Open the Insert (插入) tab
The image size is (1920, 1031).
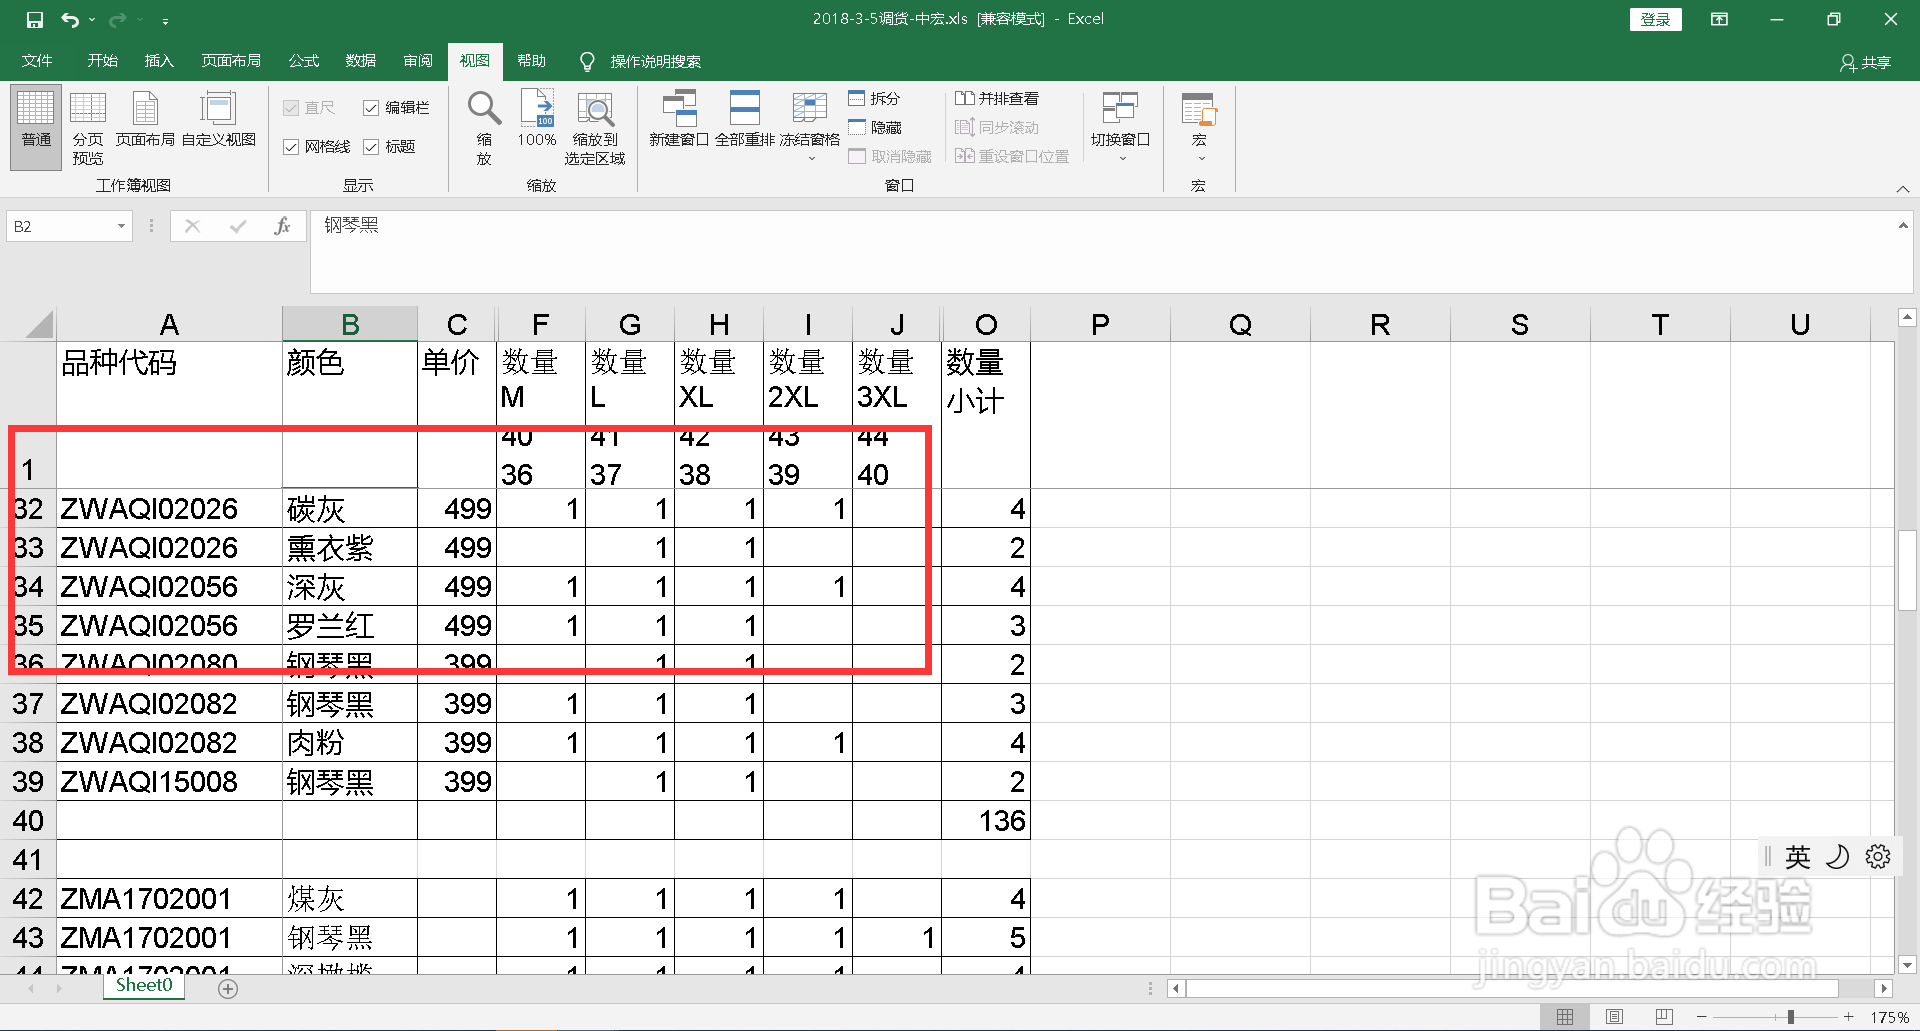coord(159,61)
